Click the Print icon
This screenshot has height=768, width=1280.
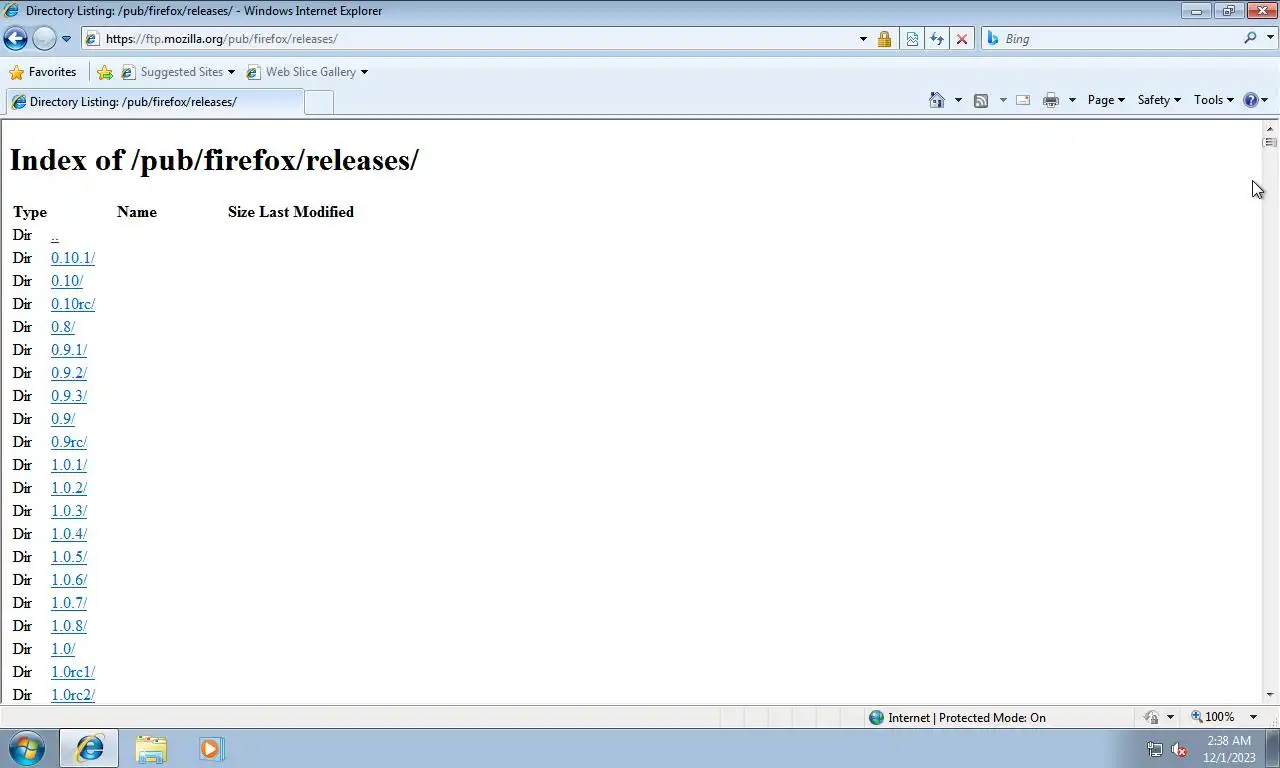coord(1051,100)
